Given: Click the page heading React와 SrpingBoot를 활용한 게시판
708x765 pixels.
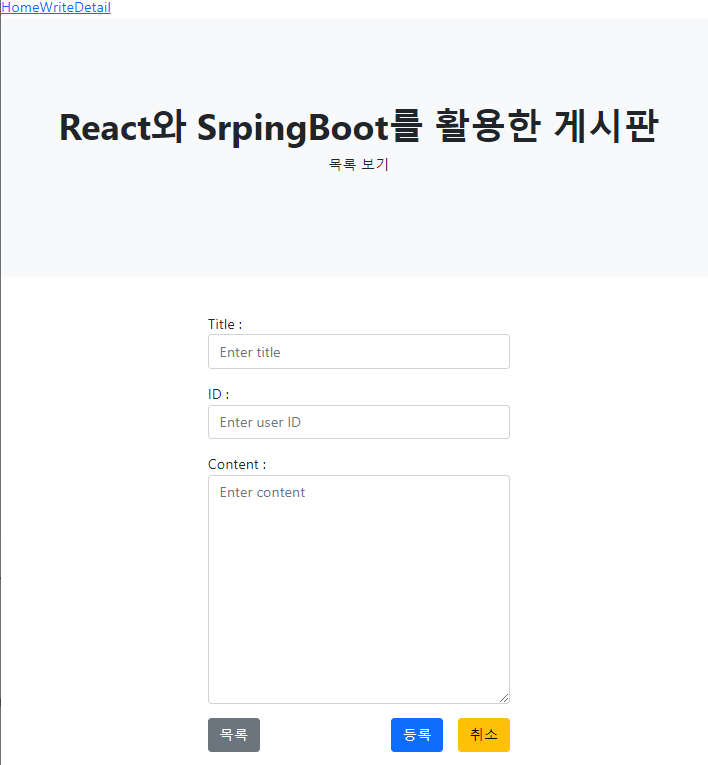Looking at the screenshot, I should (359, 127).
